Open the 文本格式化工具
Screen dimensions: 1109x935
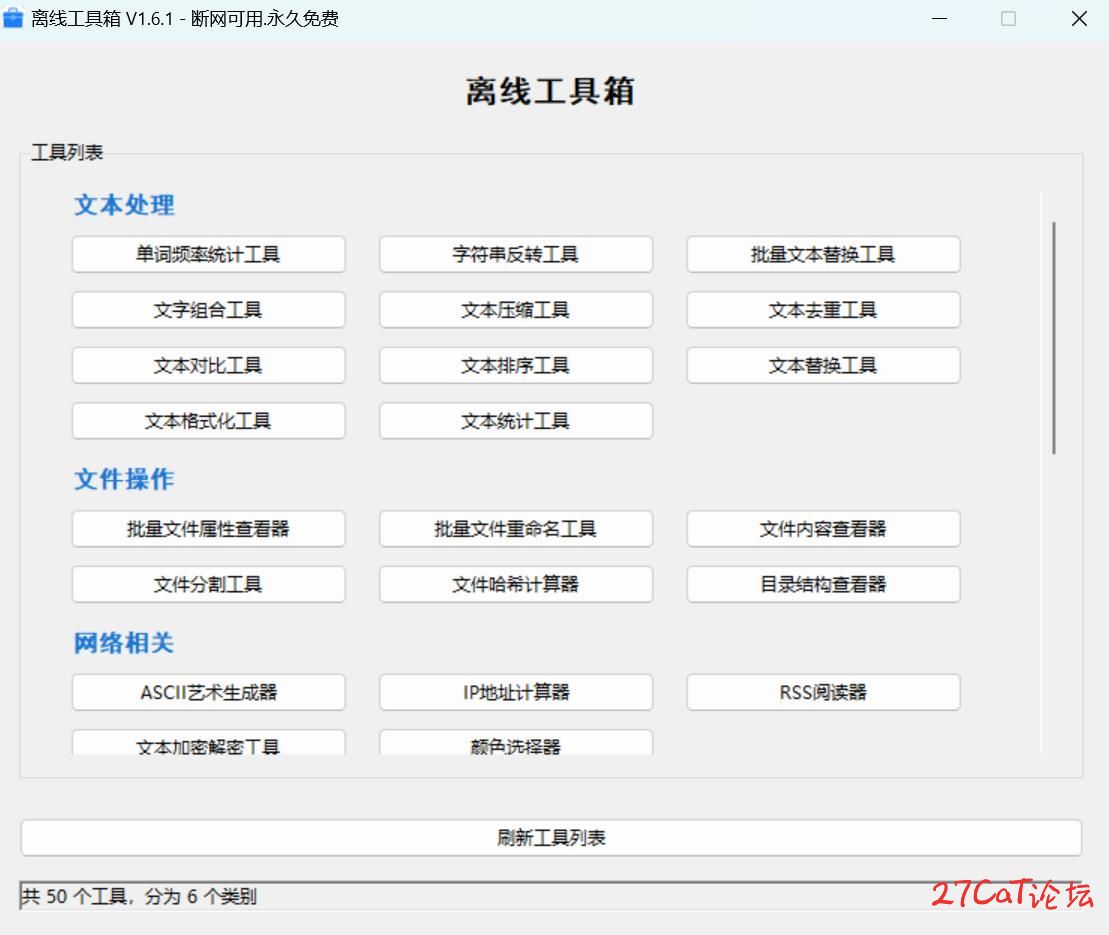(x=208, y=421)
